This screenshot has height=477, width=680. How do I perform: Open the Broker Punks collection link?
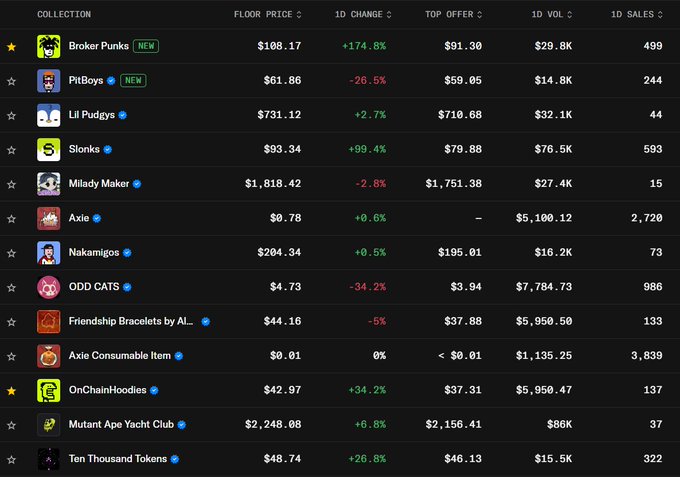click(x=98, y=46)
